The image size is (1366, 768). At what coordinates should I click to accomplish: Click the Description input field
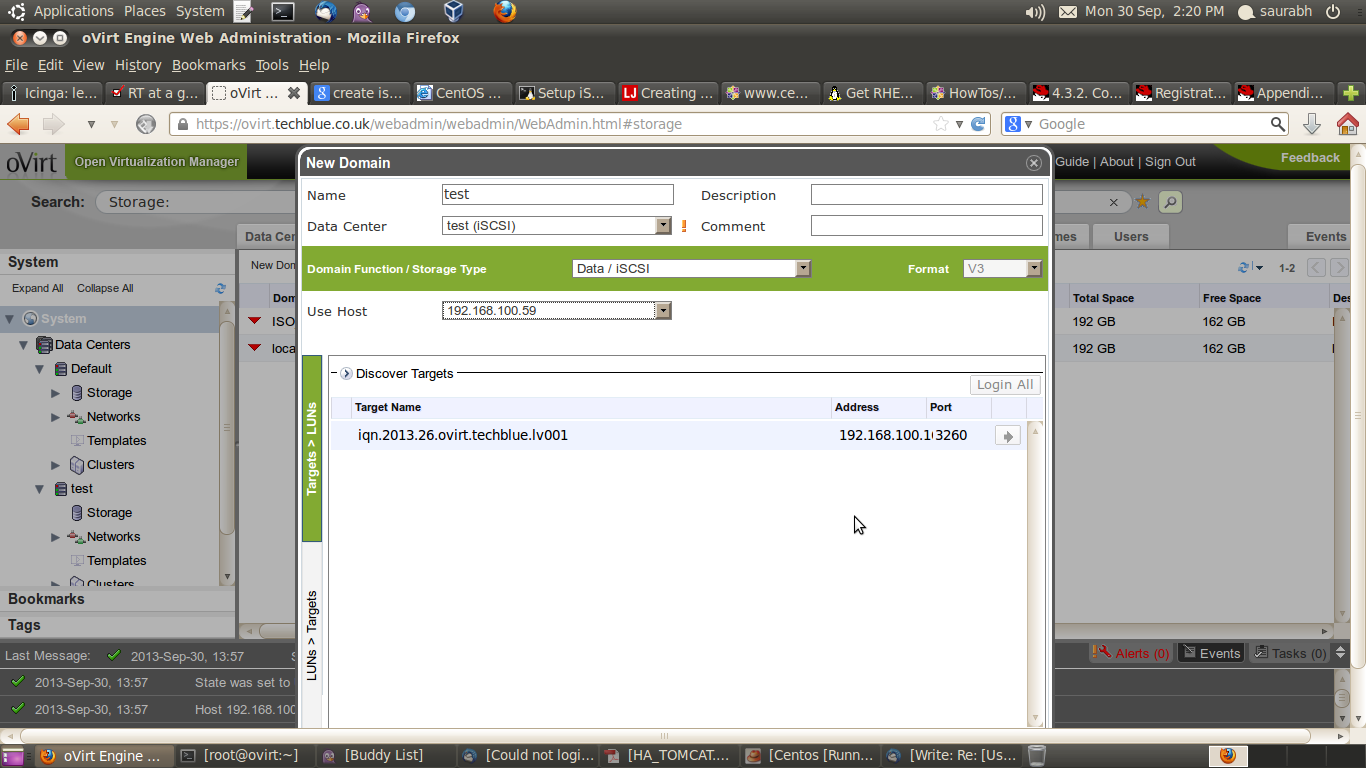pos(926,195)
